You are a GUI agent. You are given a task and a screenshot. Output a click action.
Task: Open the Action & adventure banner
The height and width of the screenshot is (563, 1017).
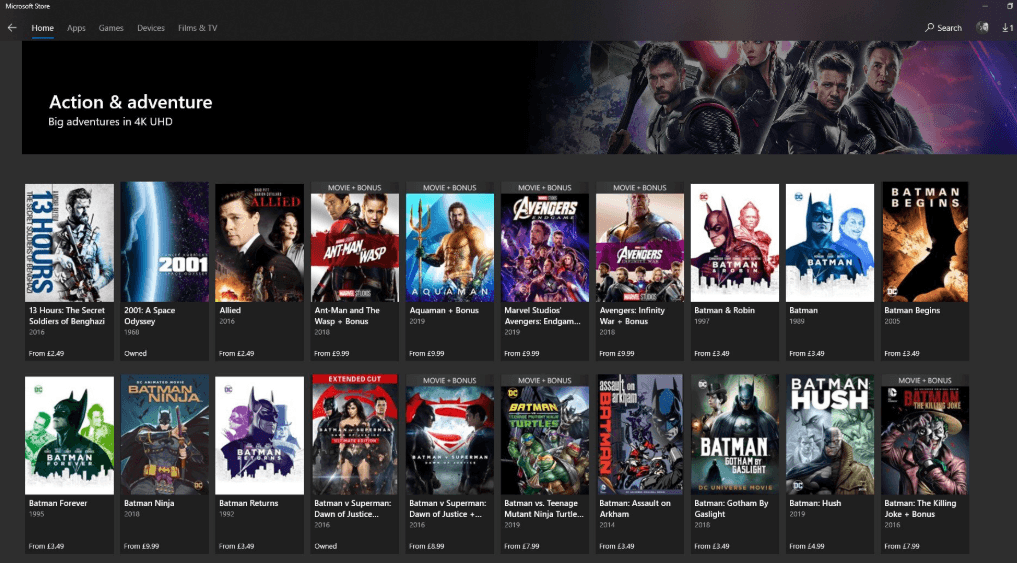(x=519, y=97)
